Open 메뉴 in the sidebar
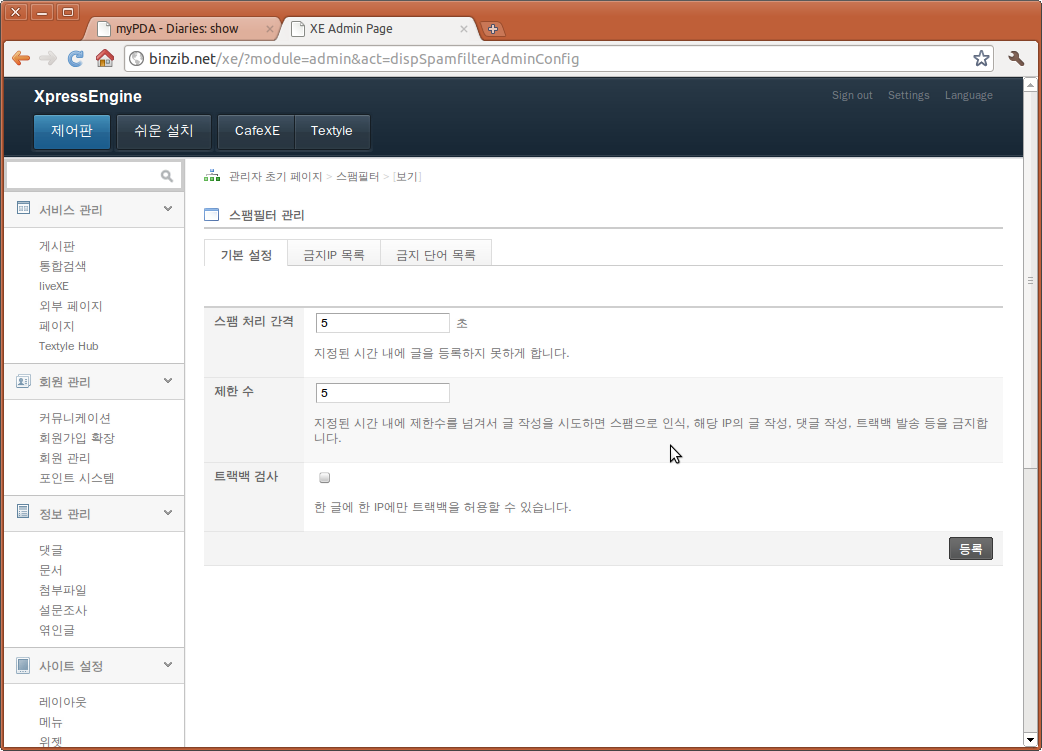This screenshot has width=1042, height=751. pos(51,722)
